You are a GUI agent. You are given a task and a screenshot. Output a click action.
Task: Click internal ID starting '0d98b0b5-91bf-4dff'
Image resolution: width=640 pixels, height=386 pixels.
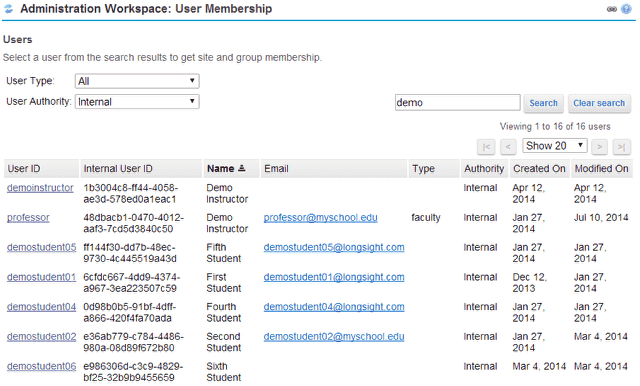click(x=129, y=313)
